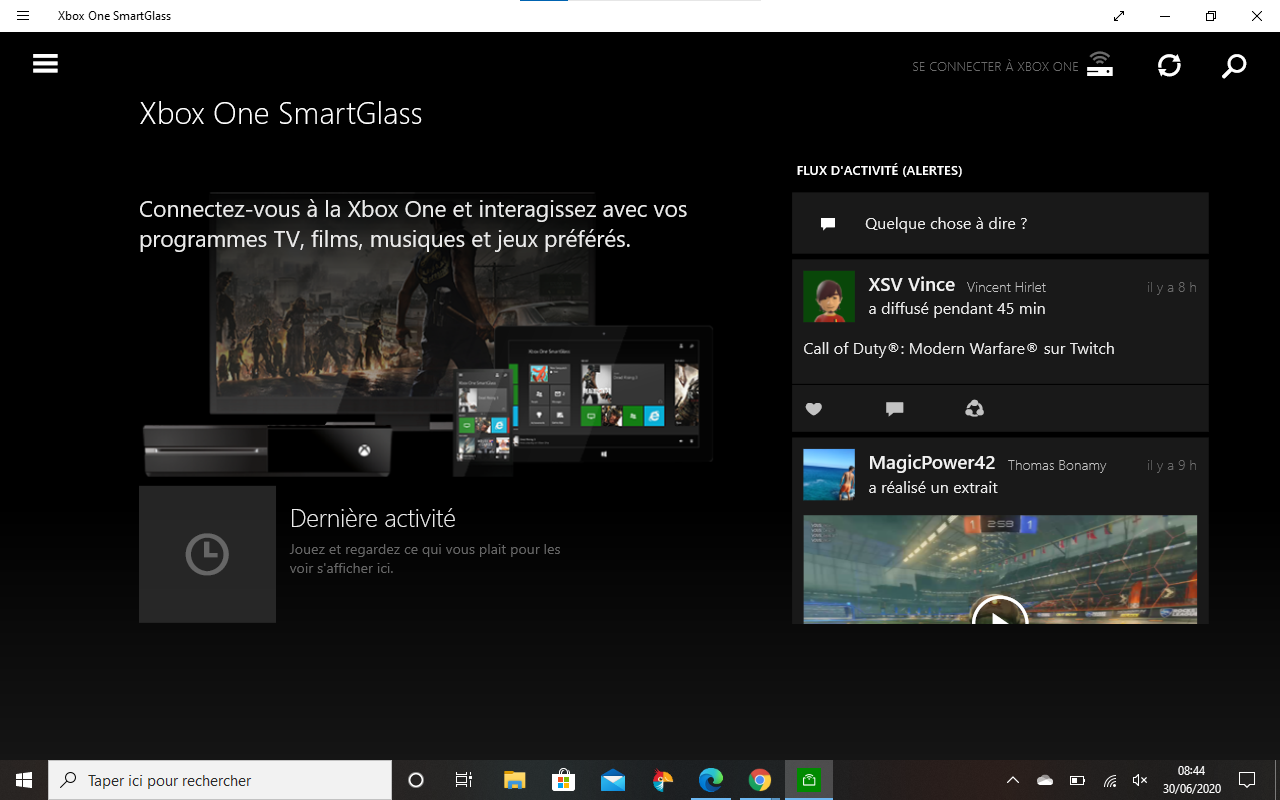This screenshot has width=1280, height=800.
Task: Click the Windows taskbar search box
Action: tap(220, 780)
